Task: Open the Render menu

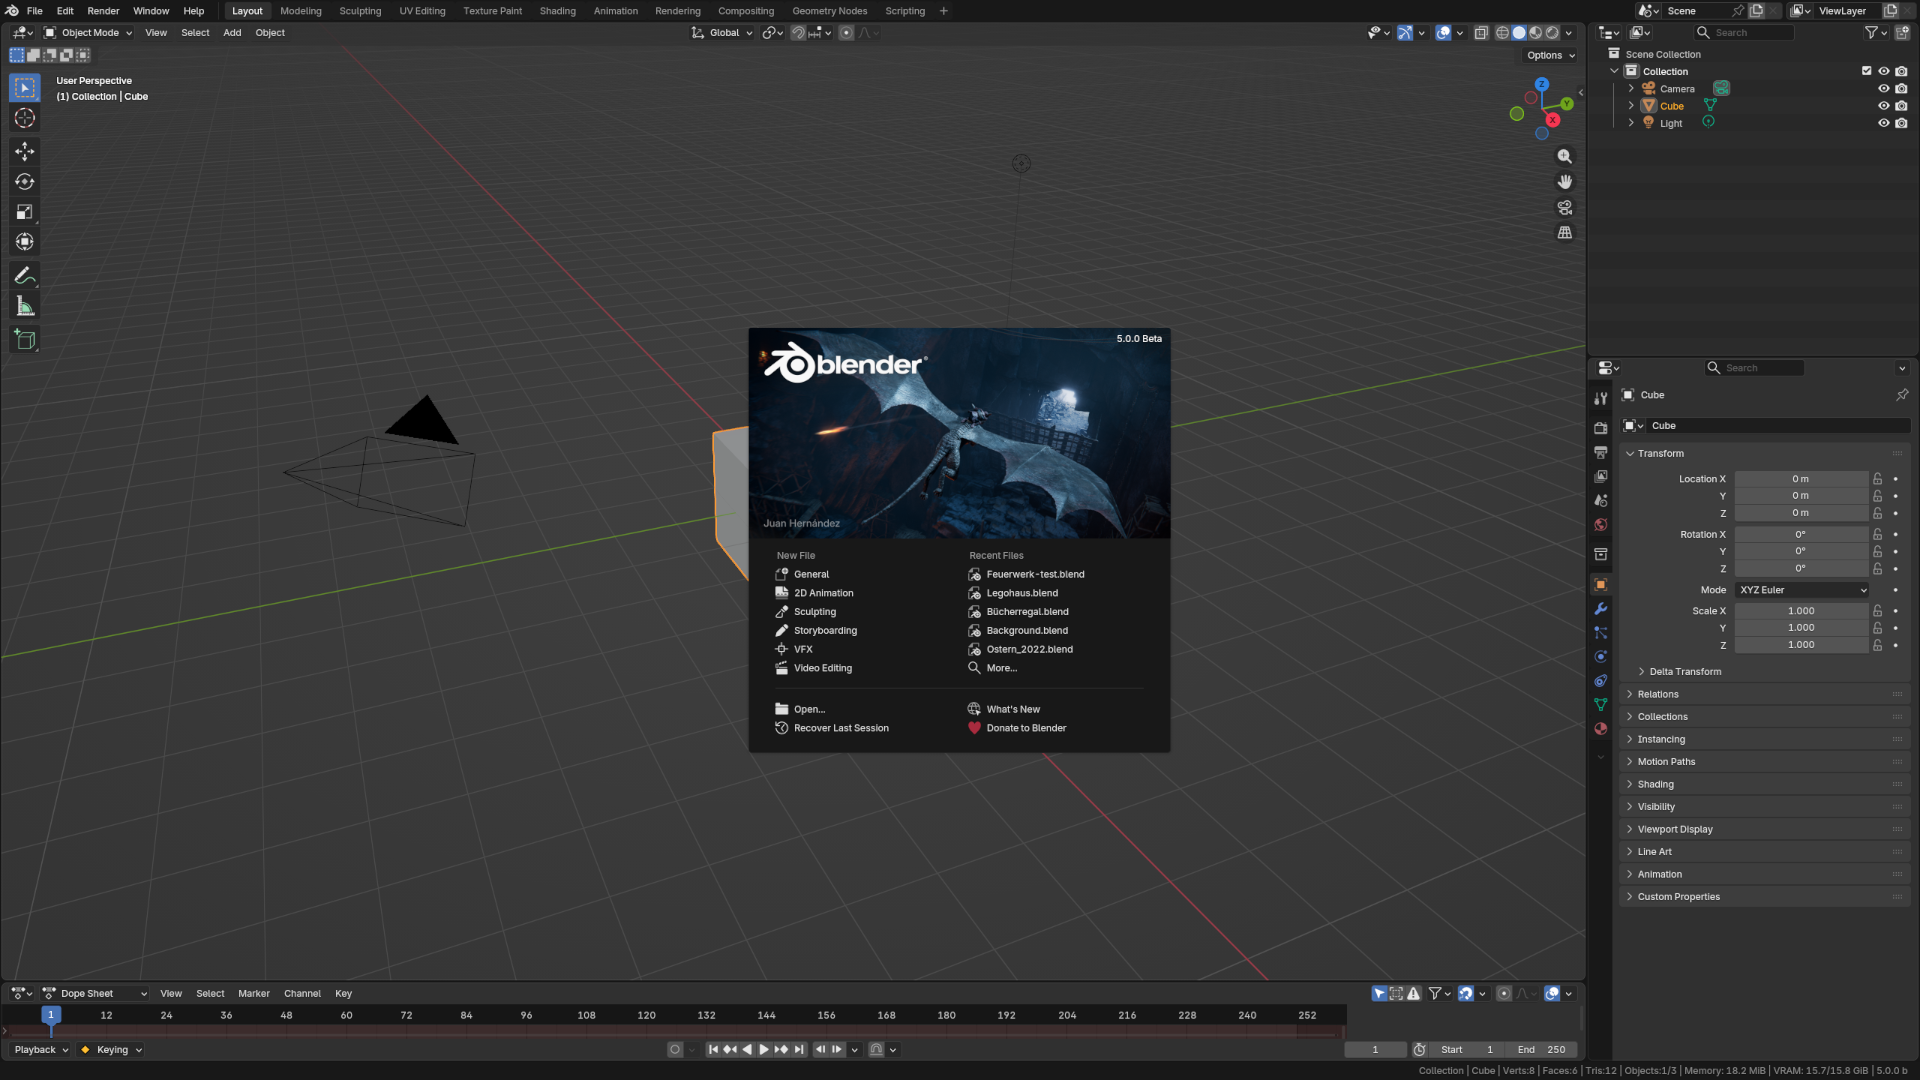Action: click(103, 11)
